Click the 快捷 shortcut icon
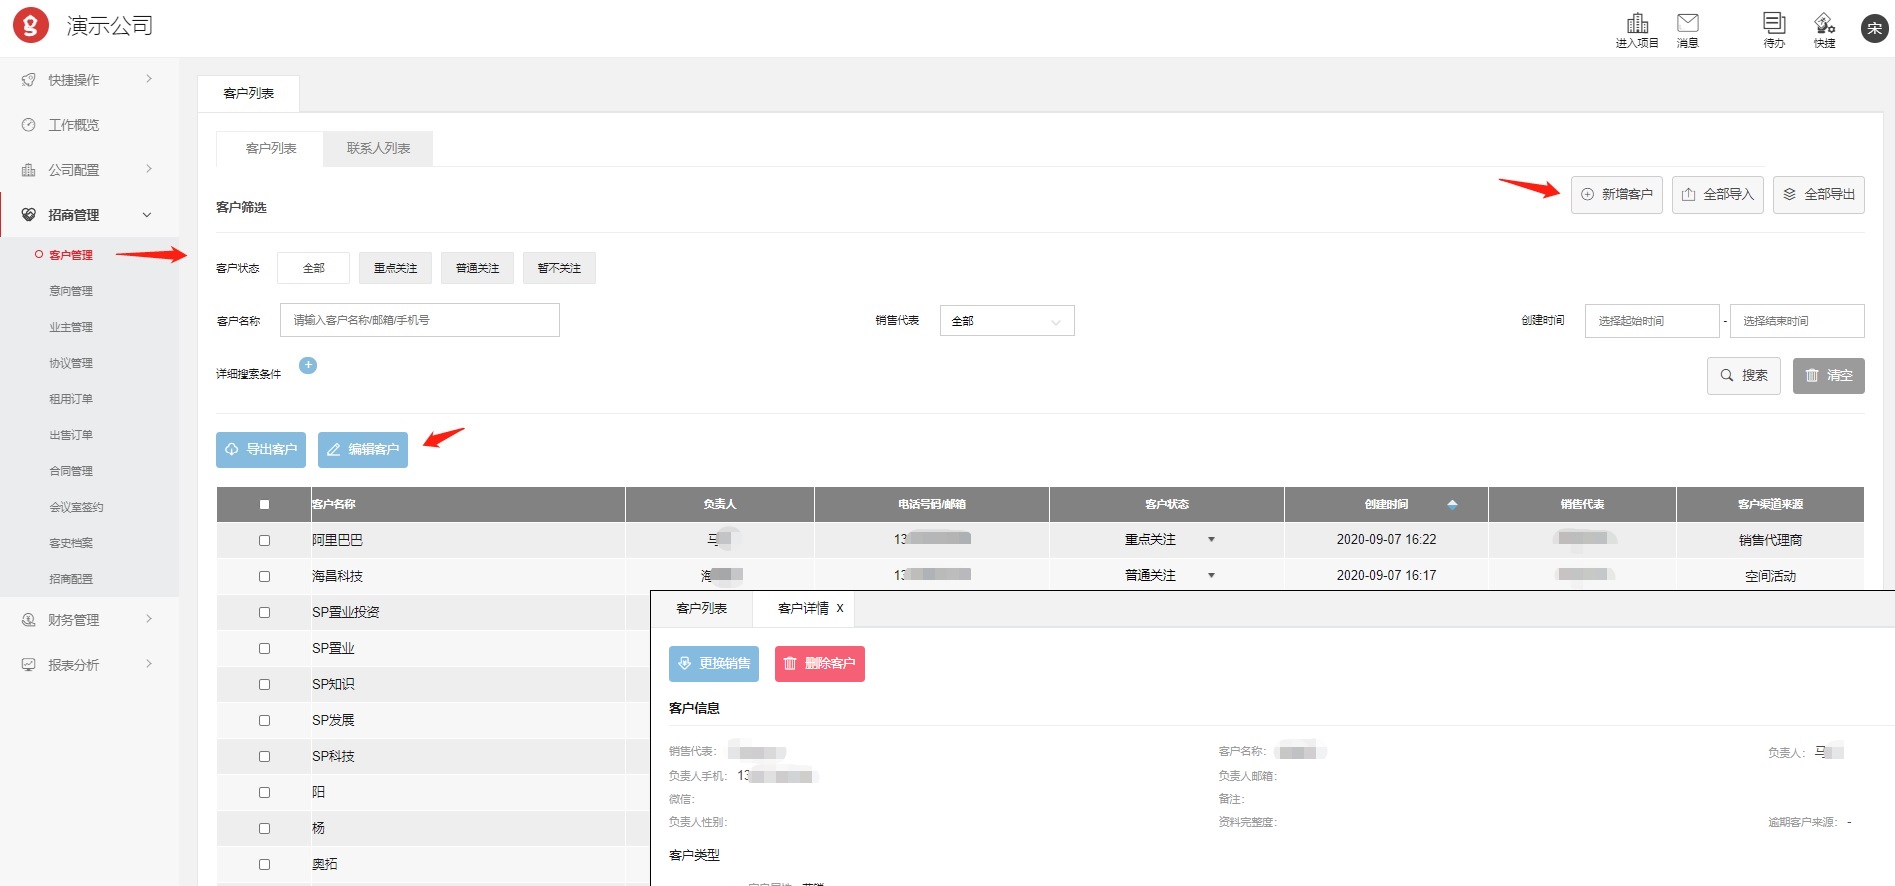 [1824, 24]
